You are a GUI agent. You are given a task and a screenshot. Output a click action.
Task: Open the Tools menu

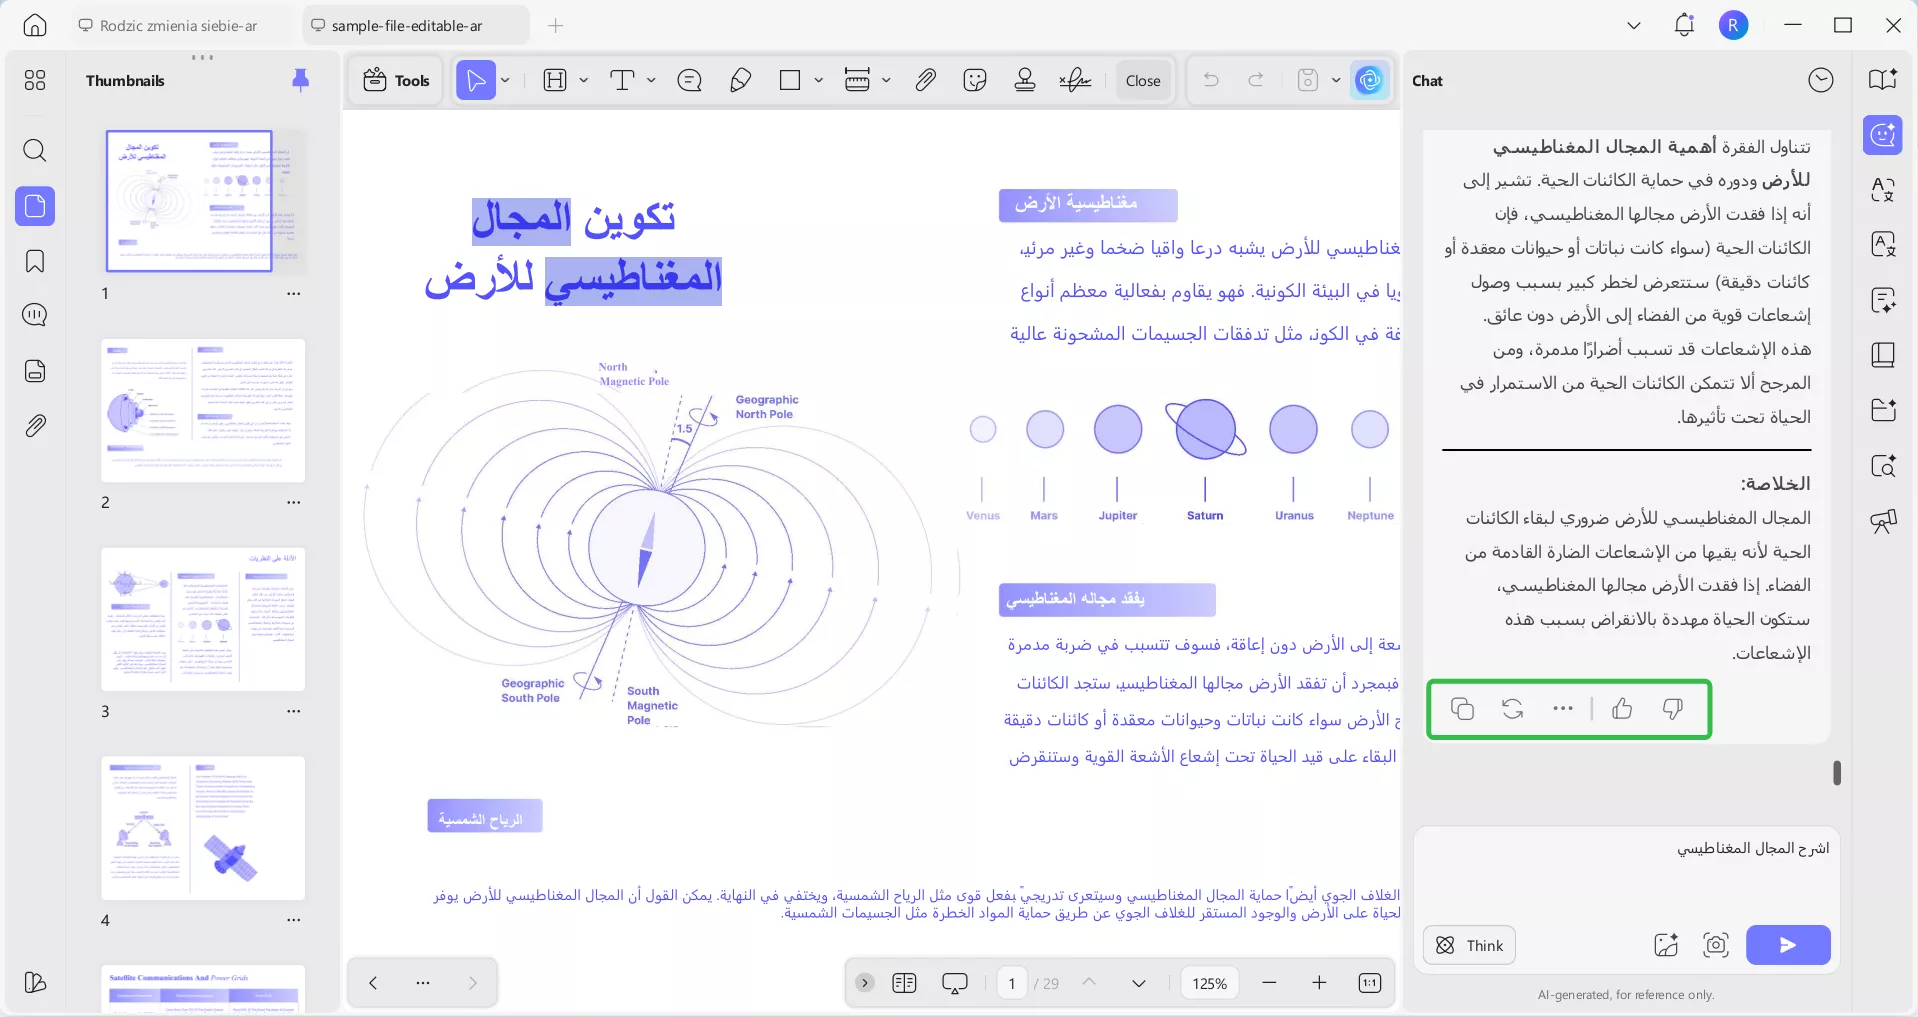click(394, 80)
